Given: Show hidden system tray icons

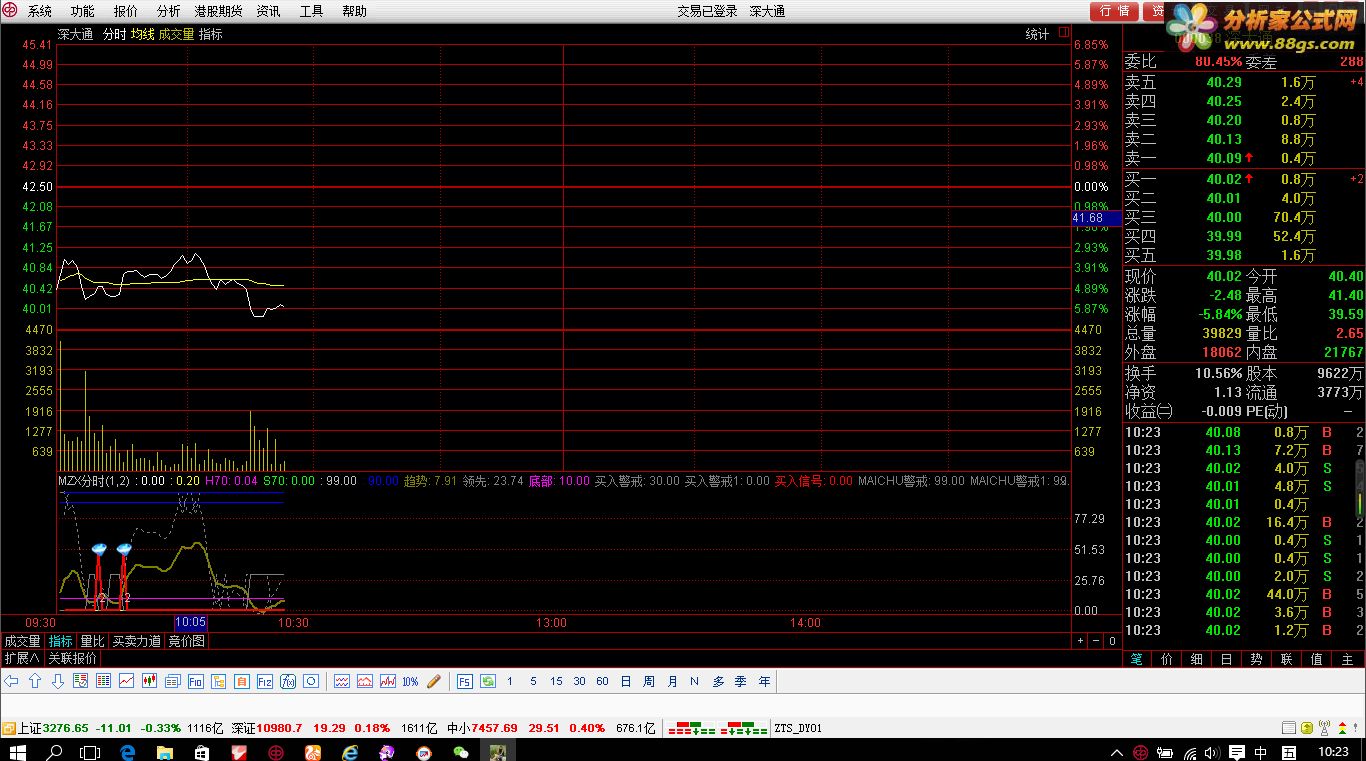Looking at the screenshot, I should click(x=1117, y=753).
